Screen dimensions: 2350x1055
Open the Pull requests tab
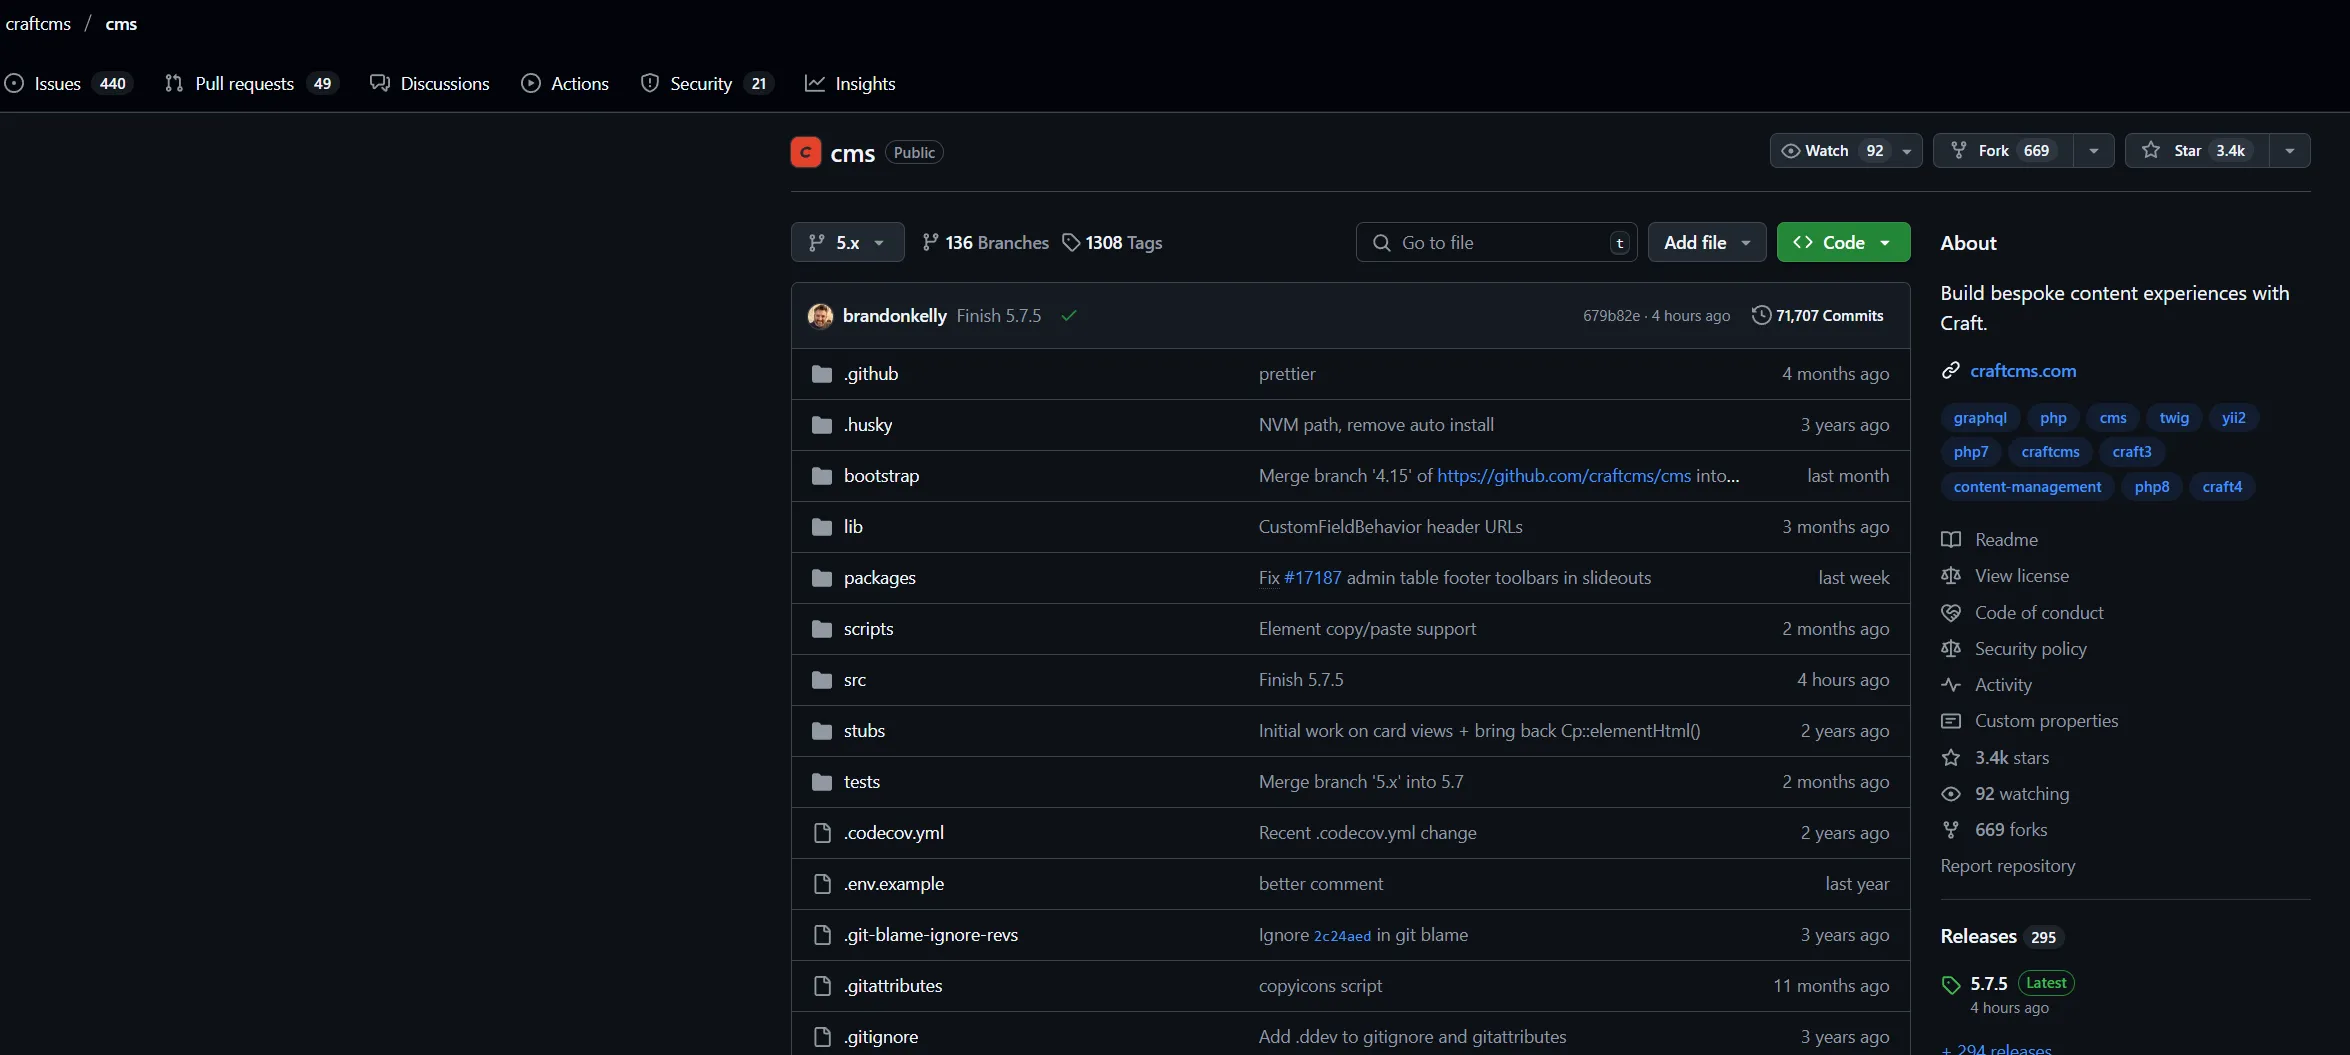pyautogui.click(x=251, y=84)
